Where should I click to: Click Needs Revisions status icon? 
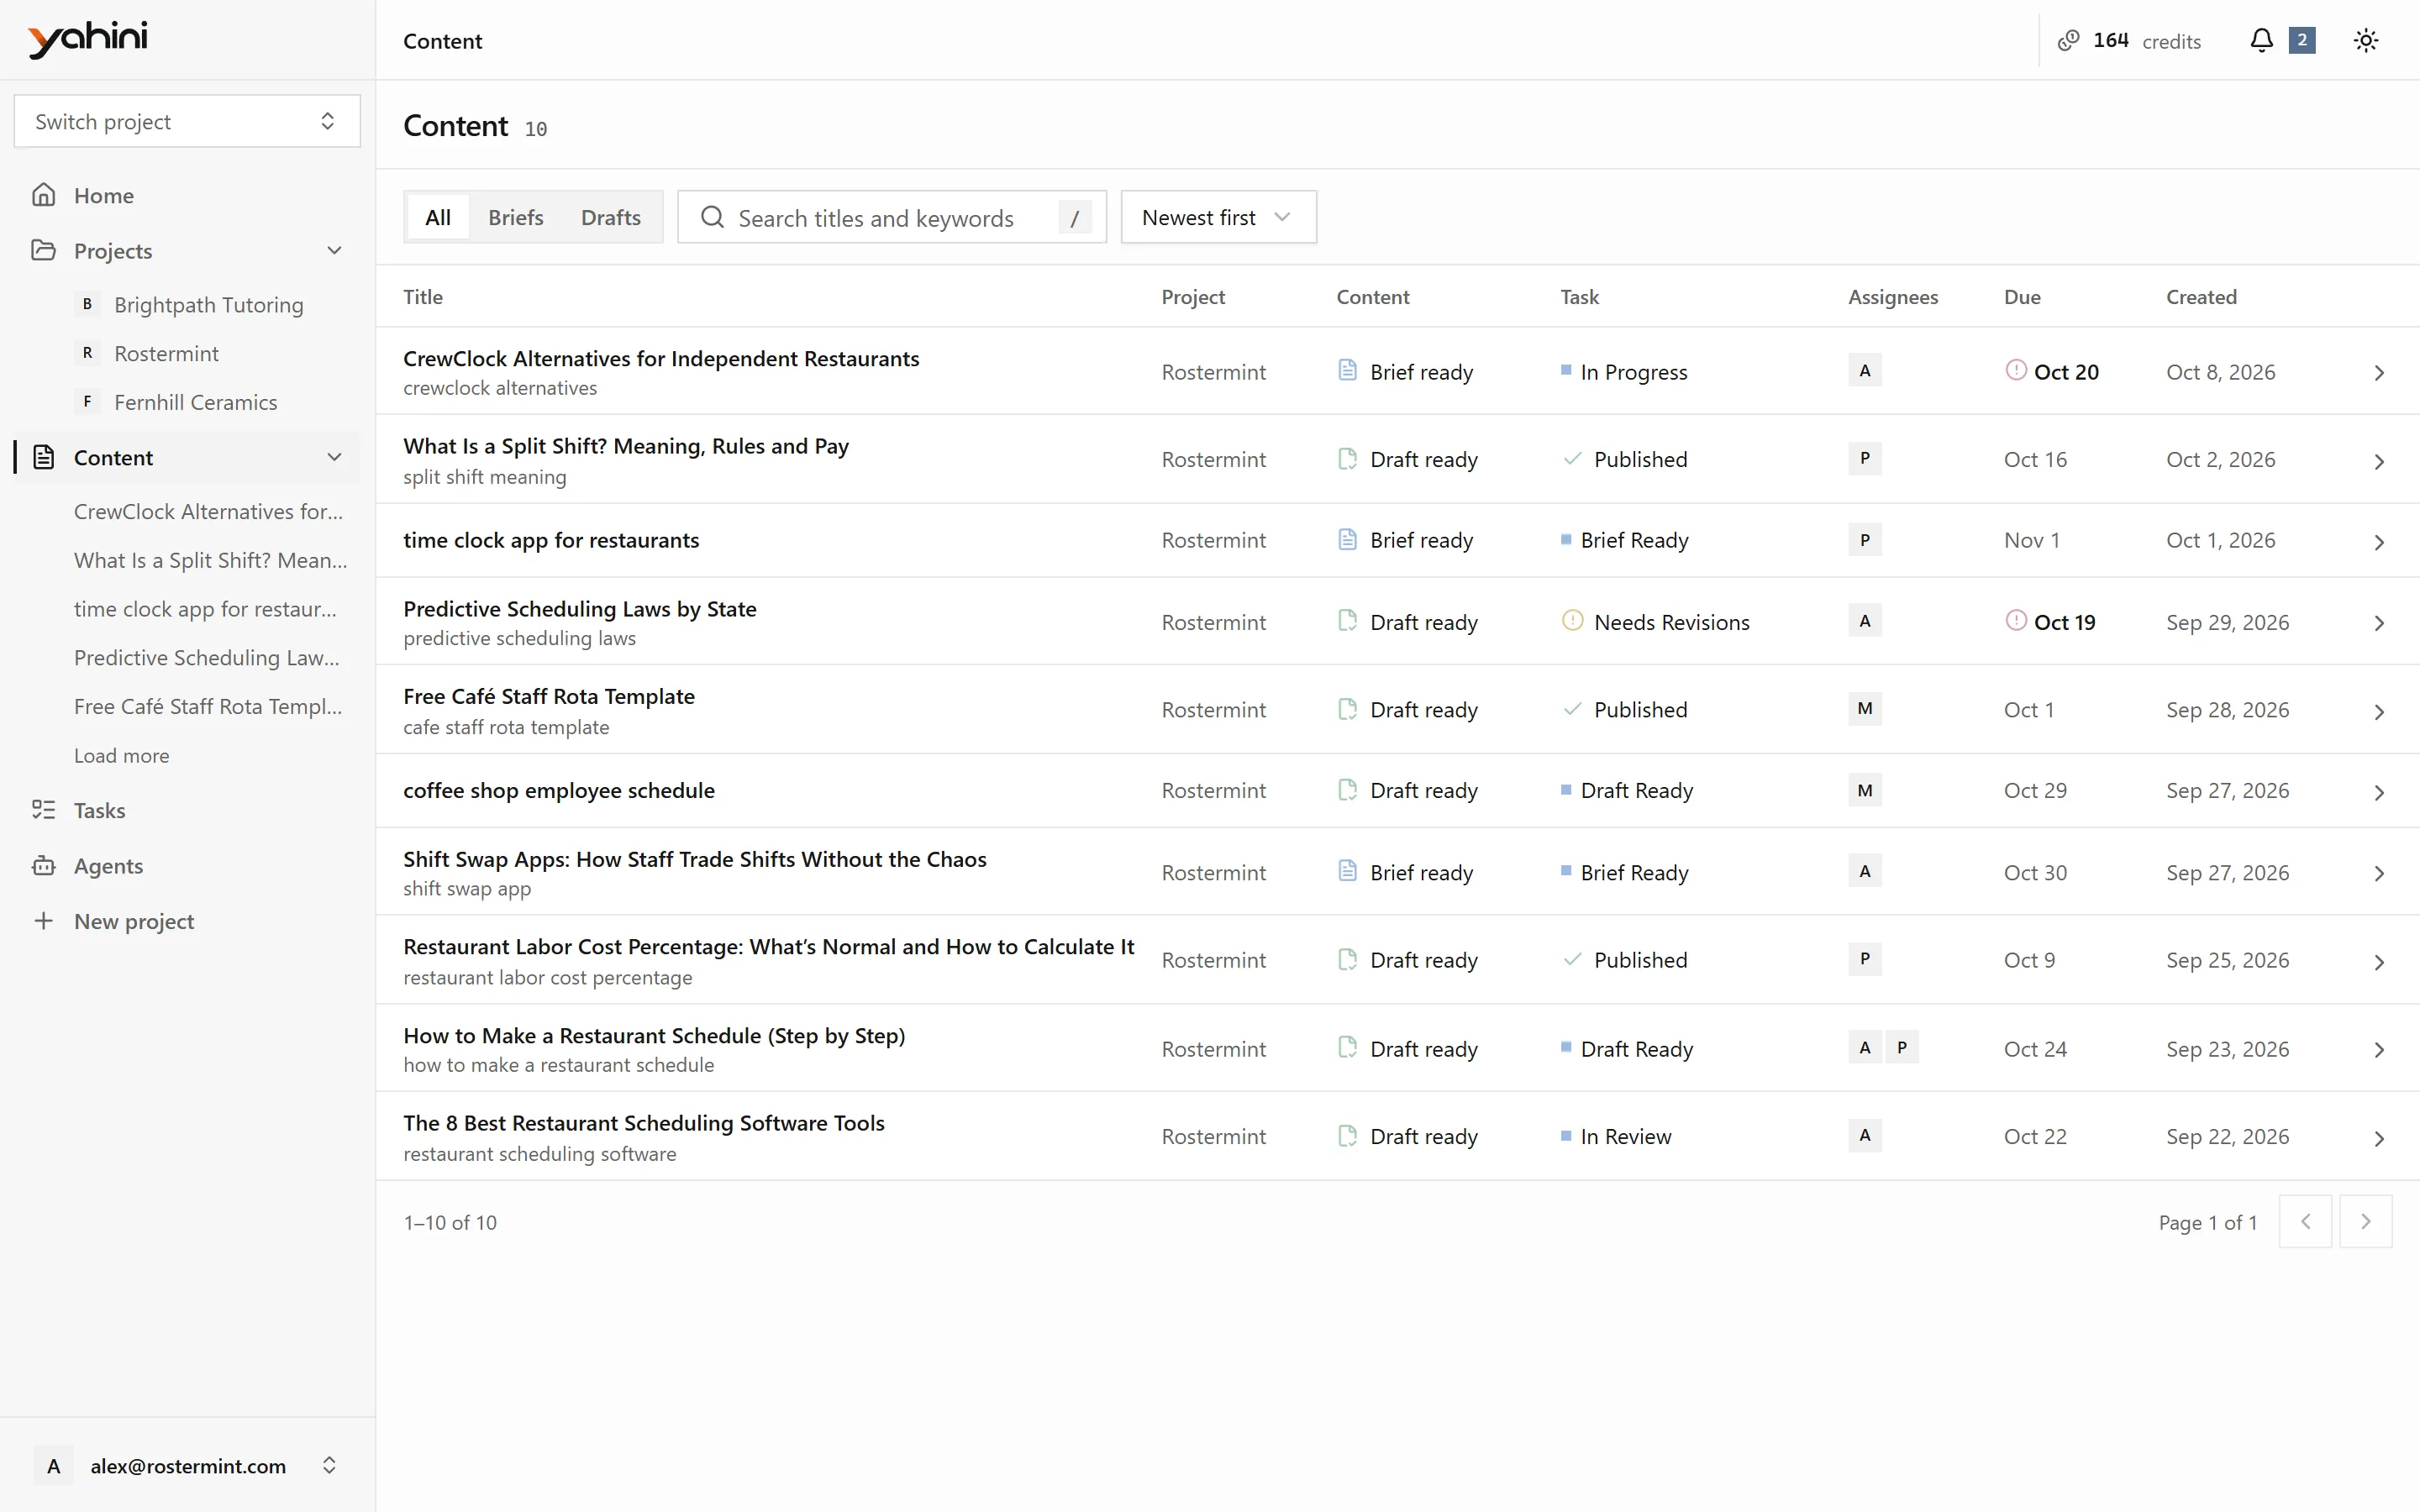point(1572,621)
